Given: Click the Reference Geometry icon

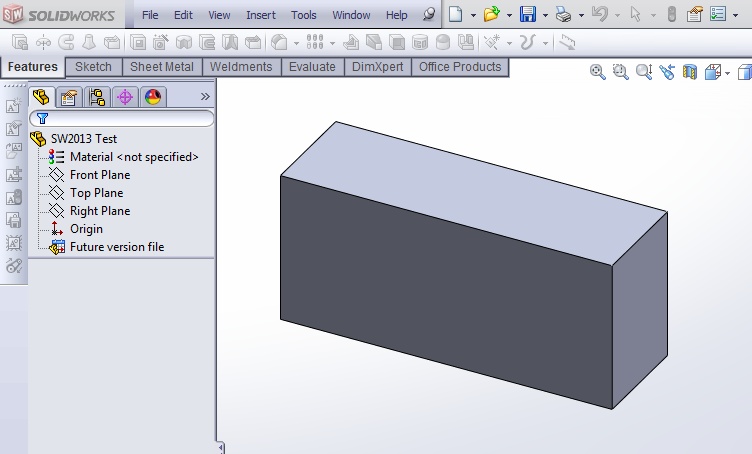Looking at the screenshot, I should [x=492, y=42].
